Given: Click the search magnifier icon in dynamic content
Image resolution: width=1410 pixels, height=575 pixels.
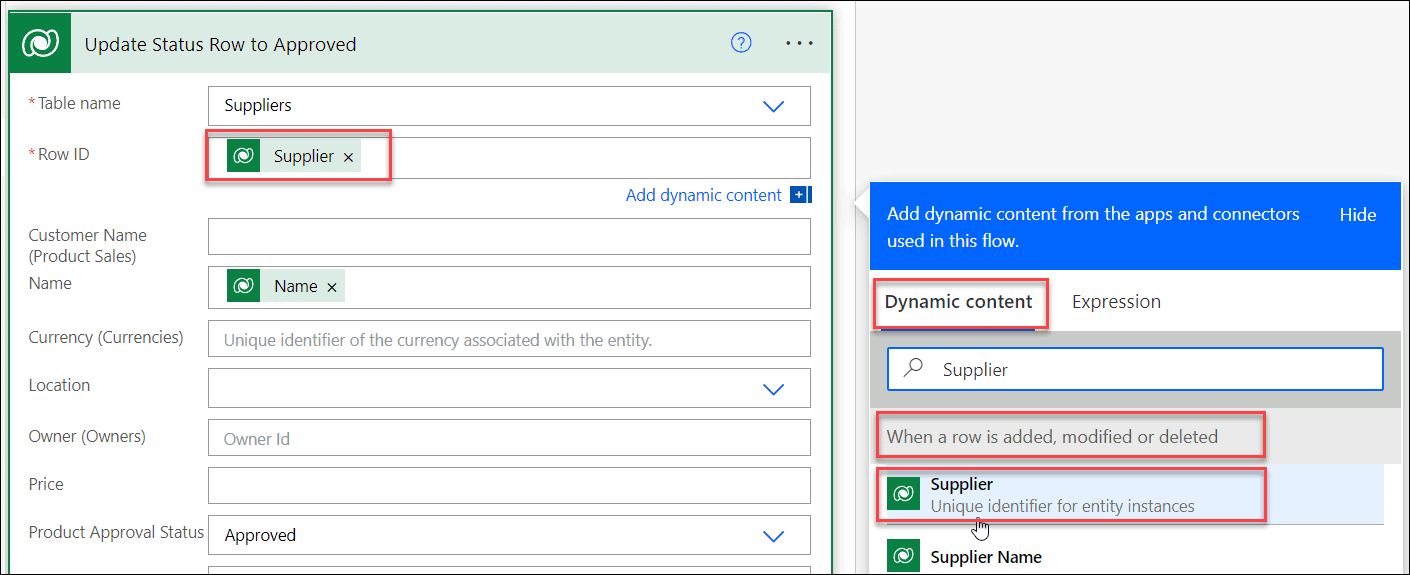Looking at the screenshot, I should click(x=913, y=368).
